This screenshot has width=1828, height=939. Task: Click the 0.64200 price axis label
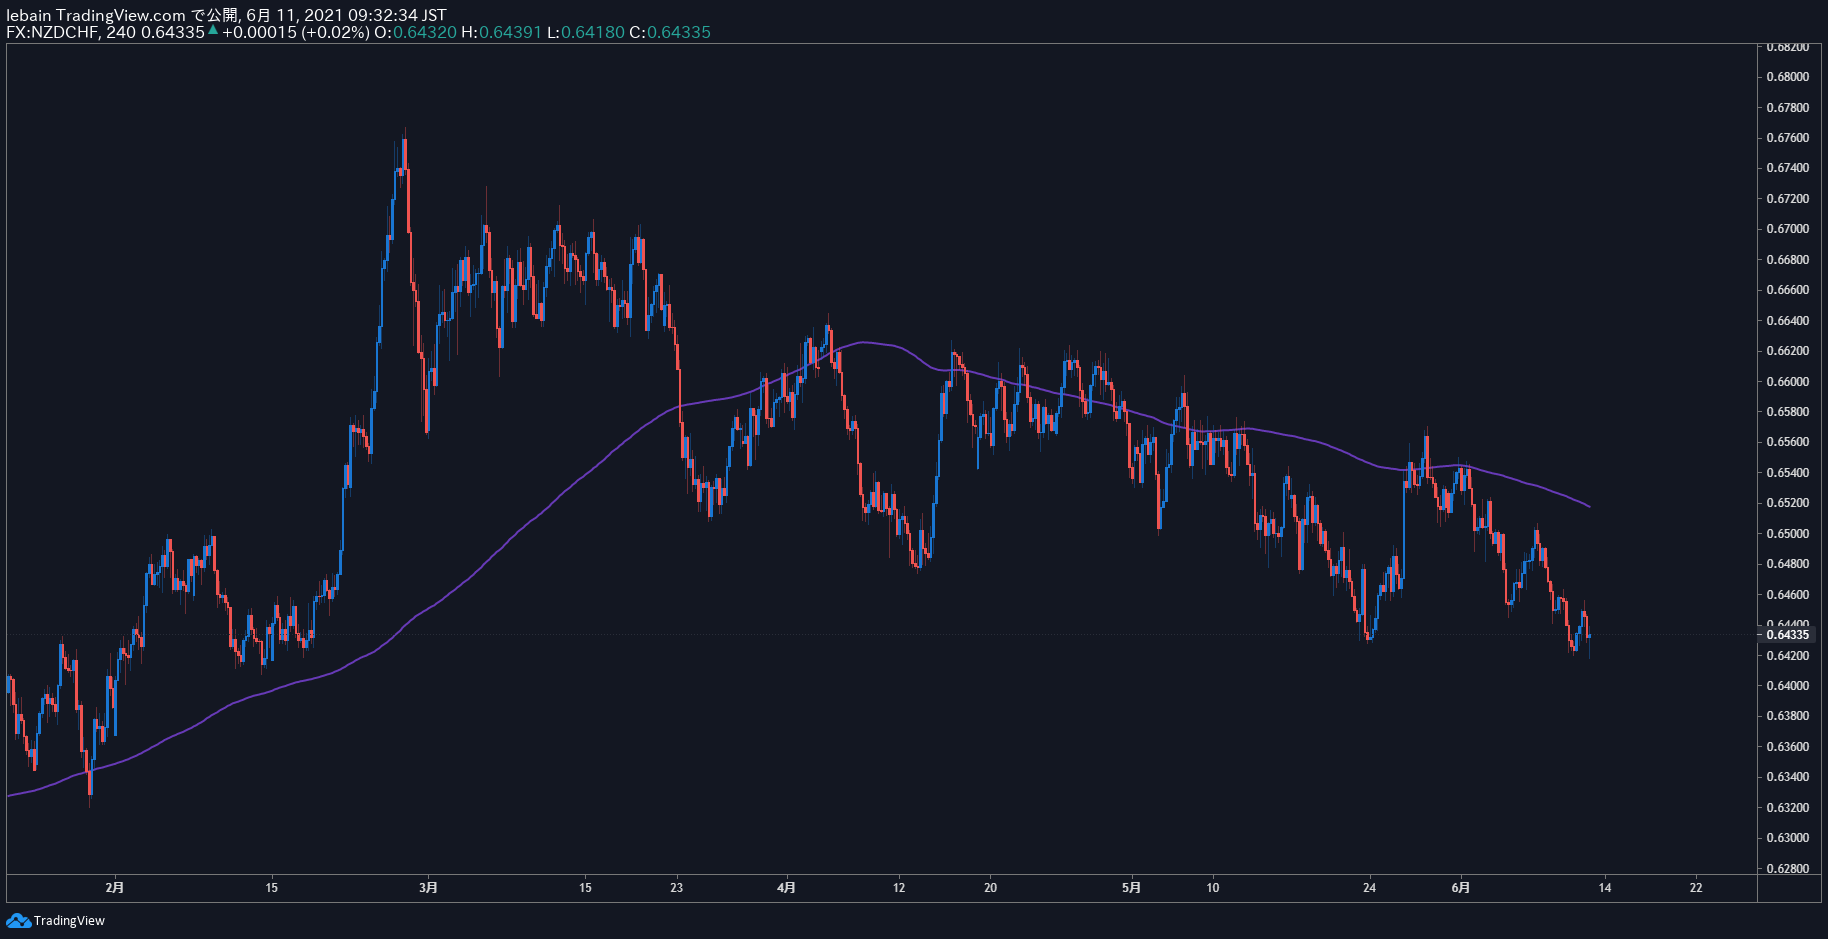coord(1787,656)
